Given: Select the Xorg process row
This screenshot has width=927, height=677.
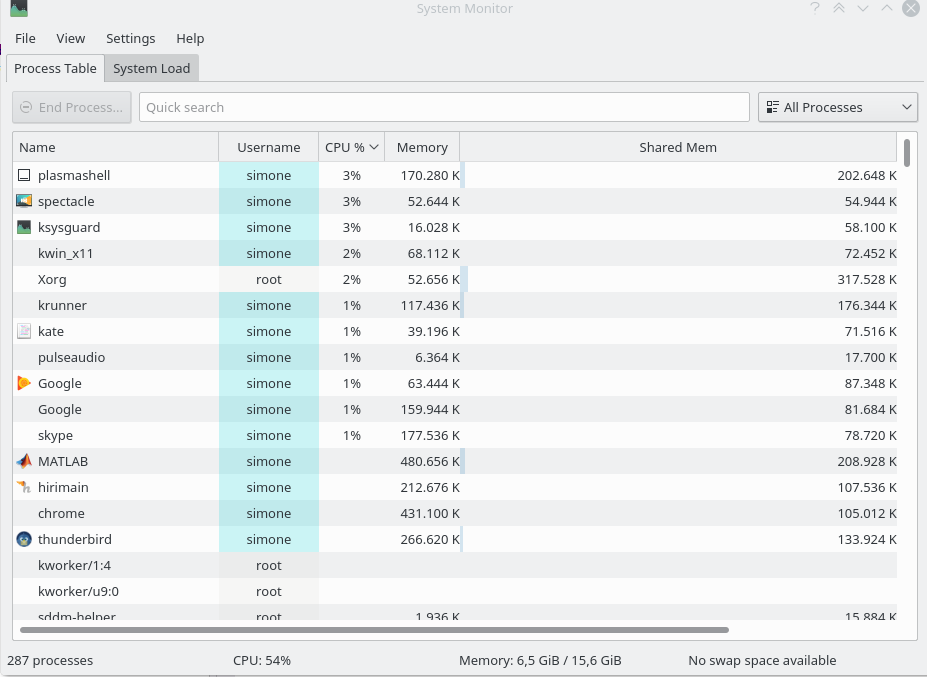Looking at the screenshot, I should tap(455, 279).
